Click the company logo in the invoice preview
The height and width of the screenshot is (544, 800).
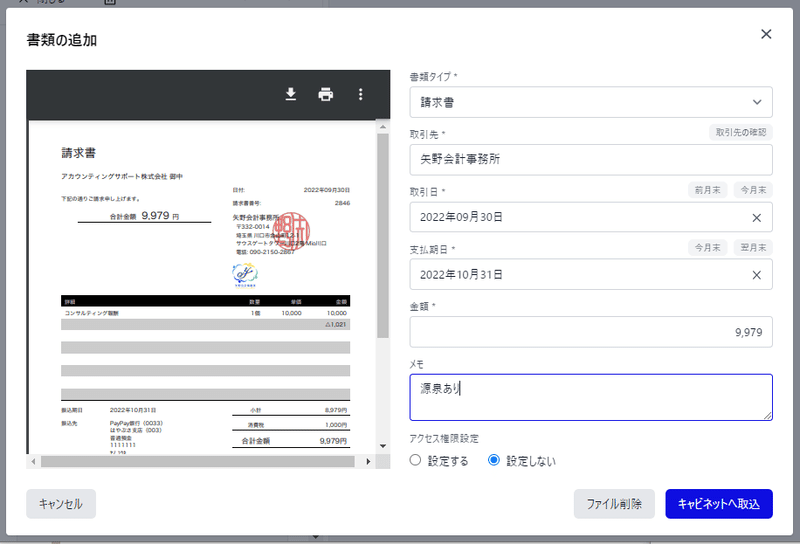pyautogui.click(x=245, y=275)
